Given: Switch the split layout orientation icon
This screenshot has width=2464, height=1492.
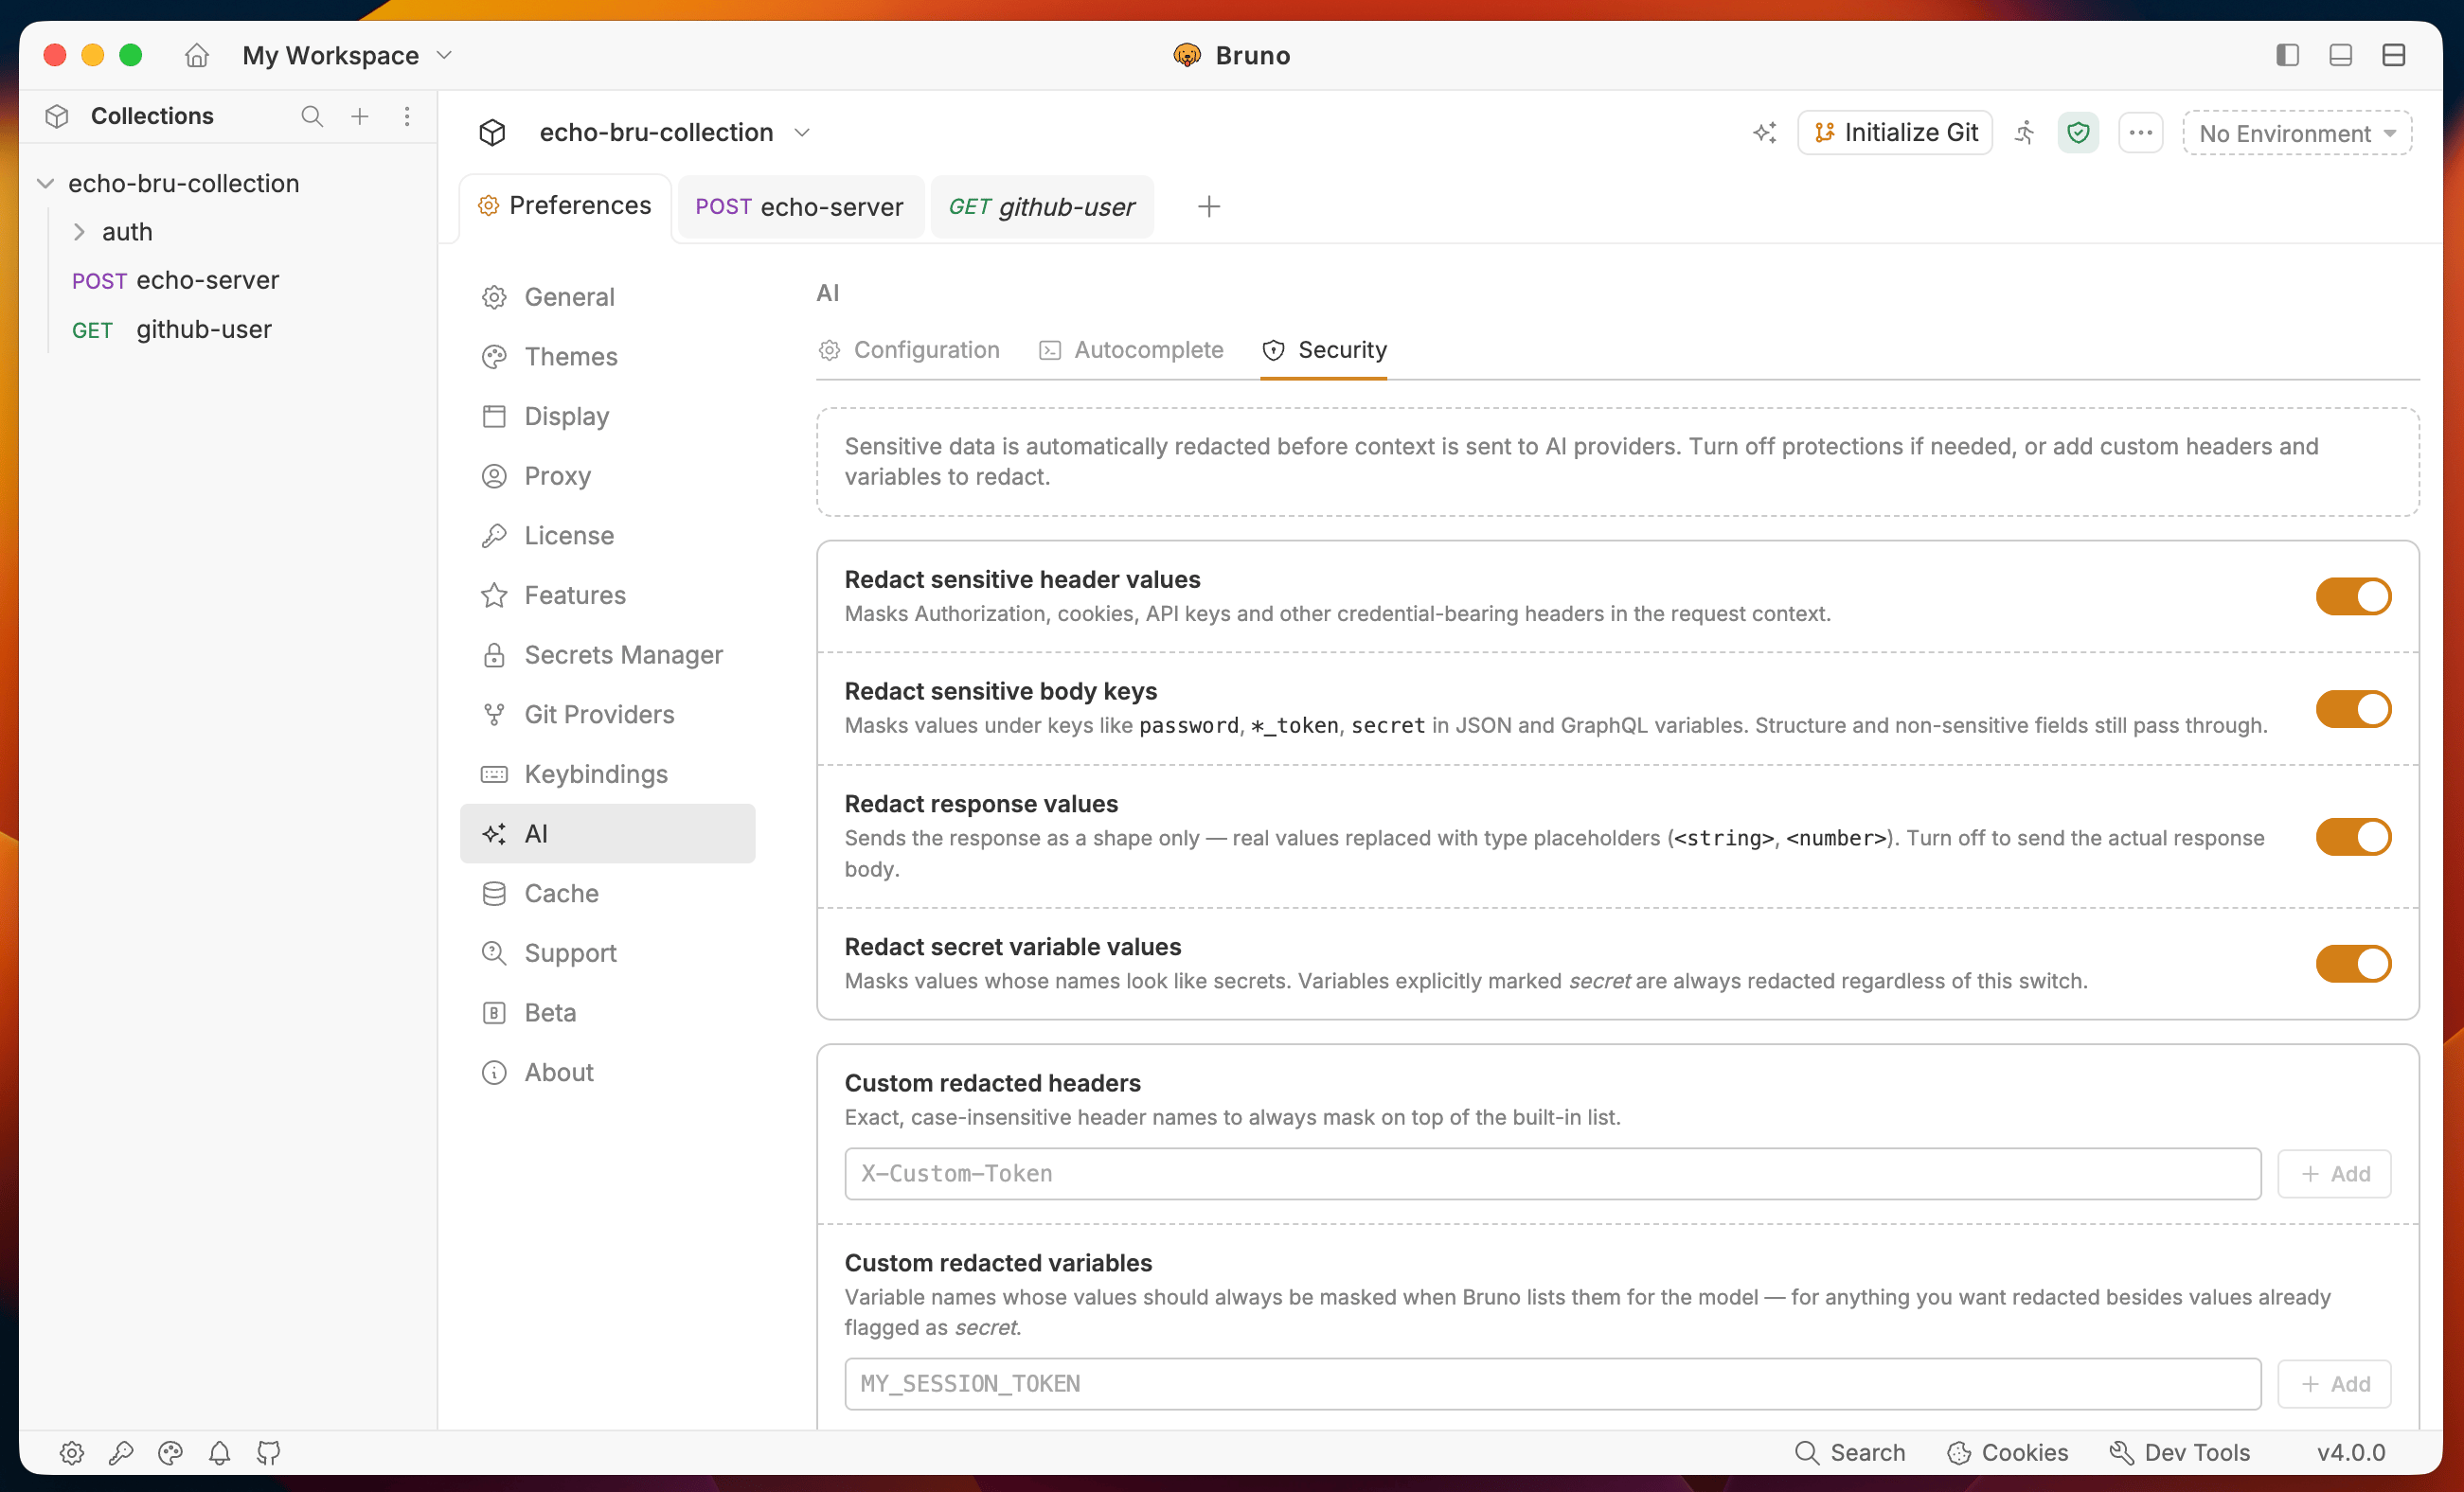Looking at the screenshot, I should tap(2393, 55).
